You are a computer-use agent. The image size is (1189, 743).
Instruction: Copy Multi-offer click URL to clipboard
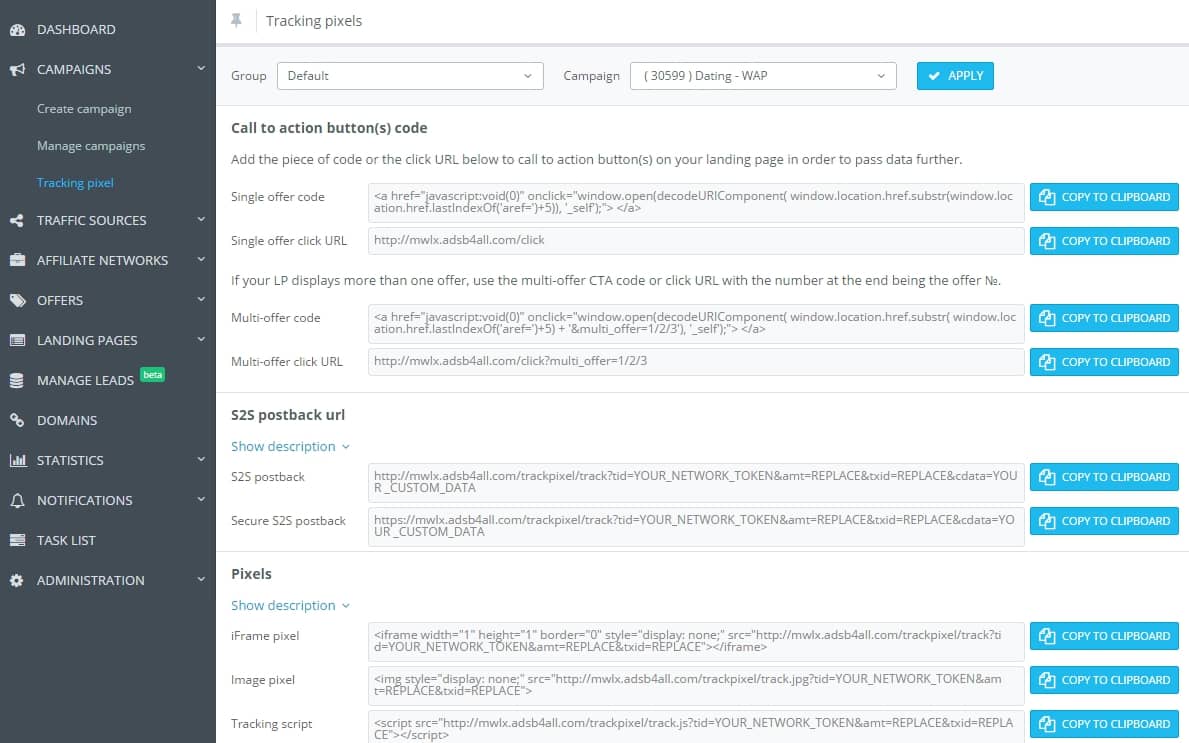(x=1104, y=362)
